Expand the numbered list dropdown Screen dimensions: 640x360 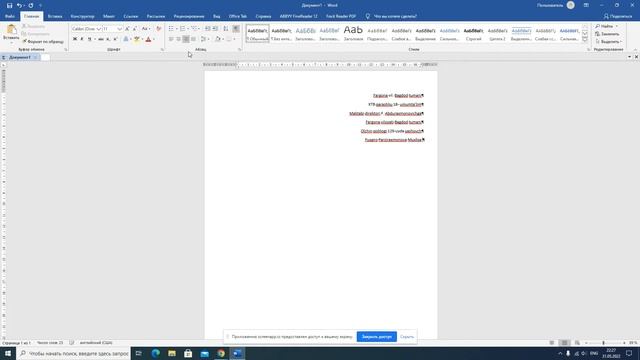pyautogui.click(x=188, y=29)
